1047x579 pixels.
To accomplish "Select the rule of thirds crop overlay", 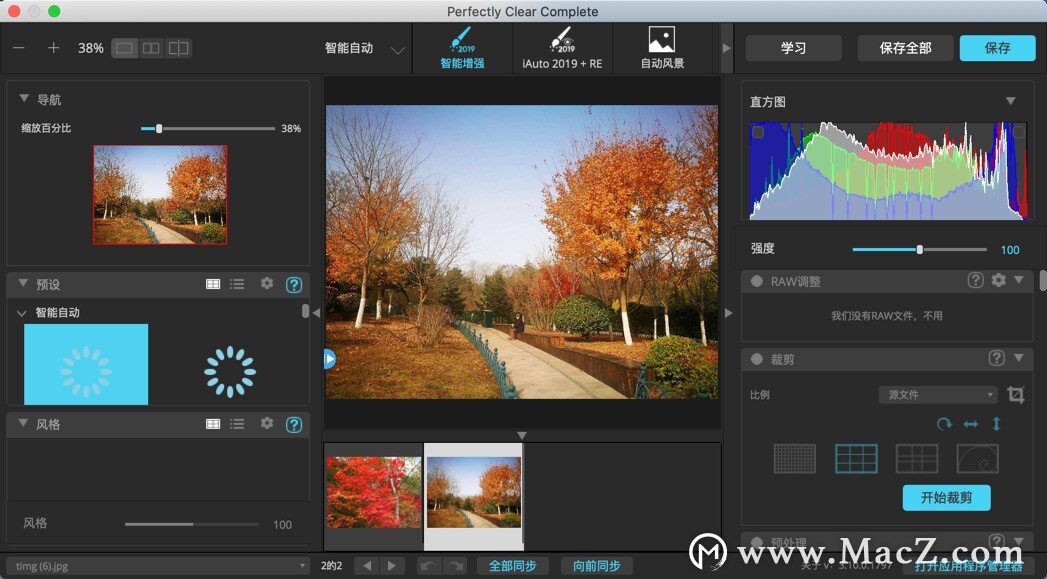I will click(x=856, y=459).
